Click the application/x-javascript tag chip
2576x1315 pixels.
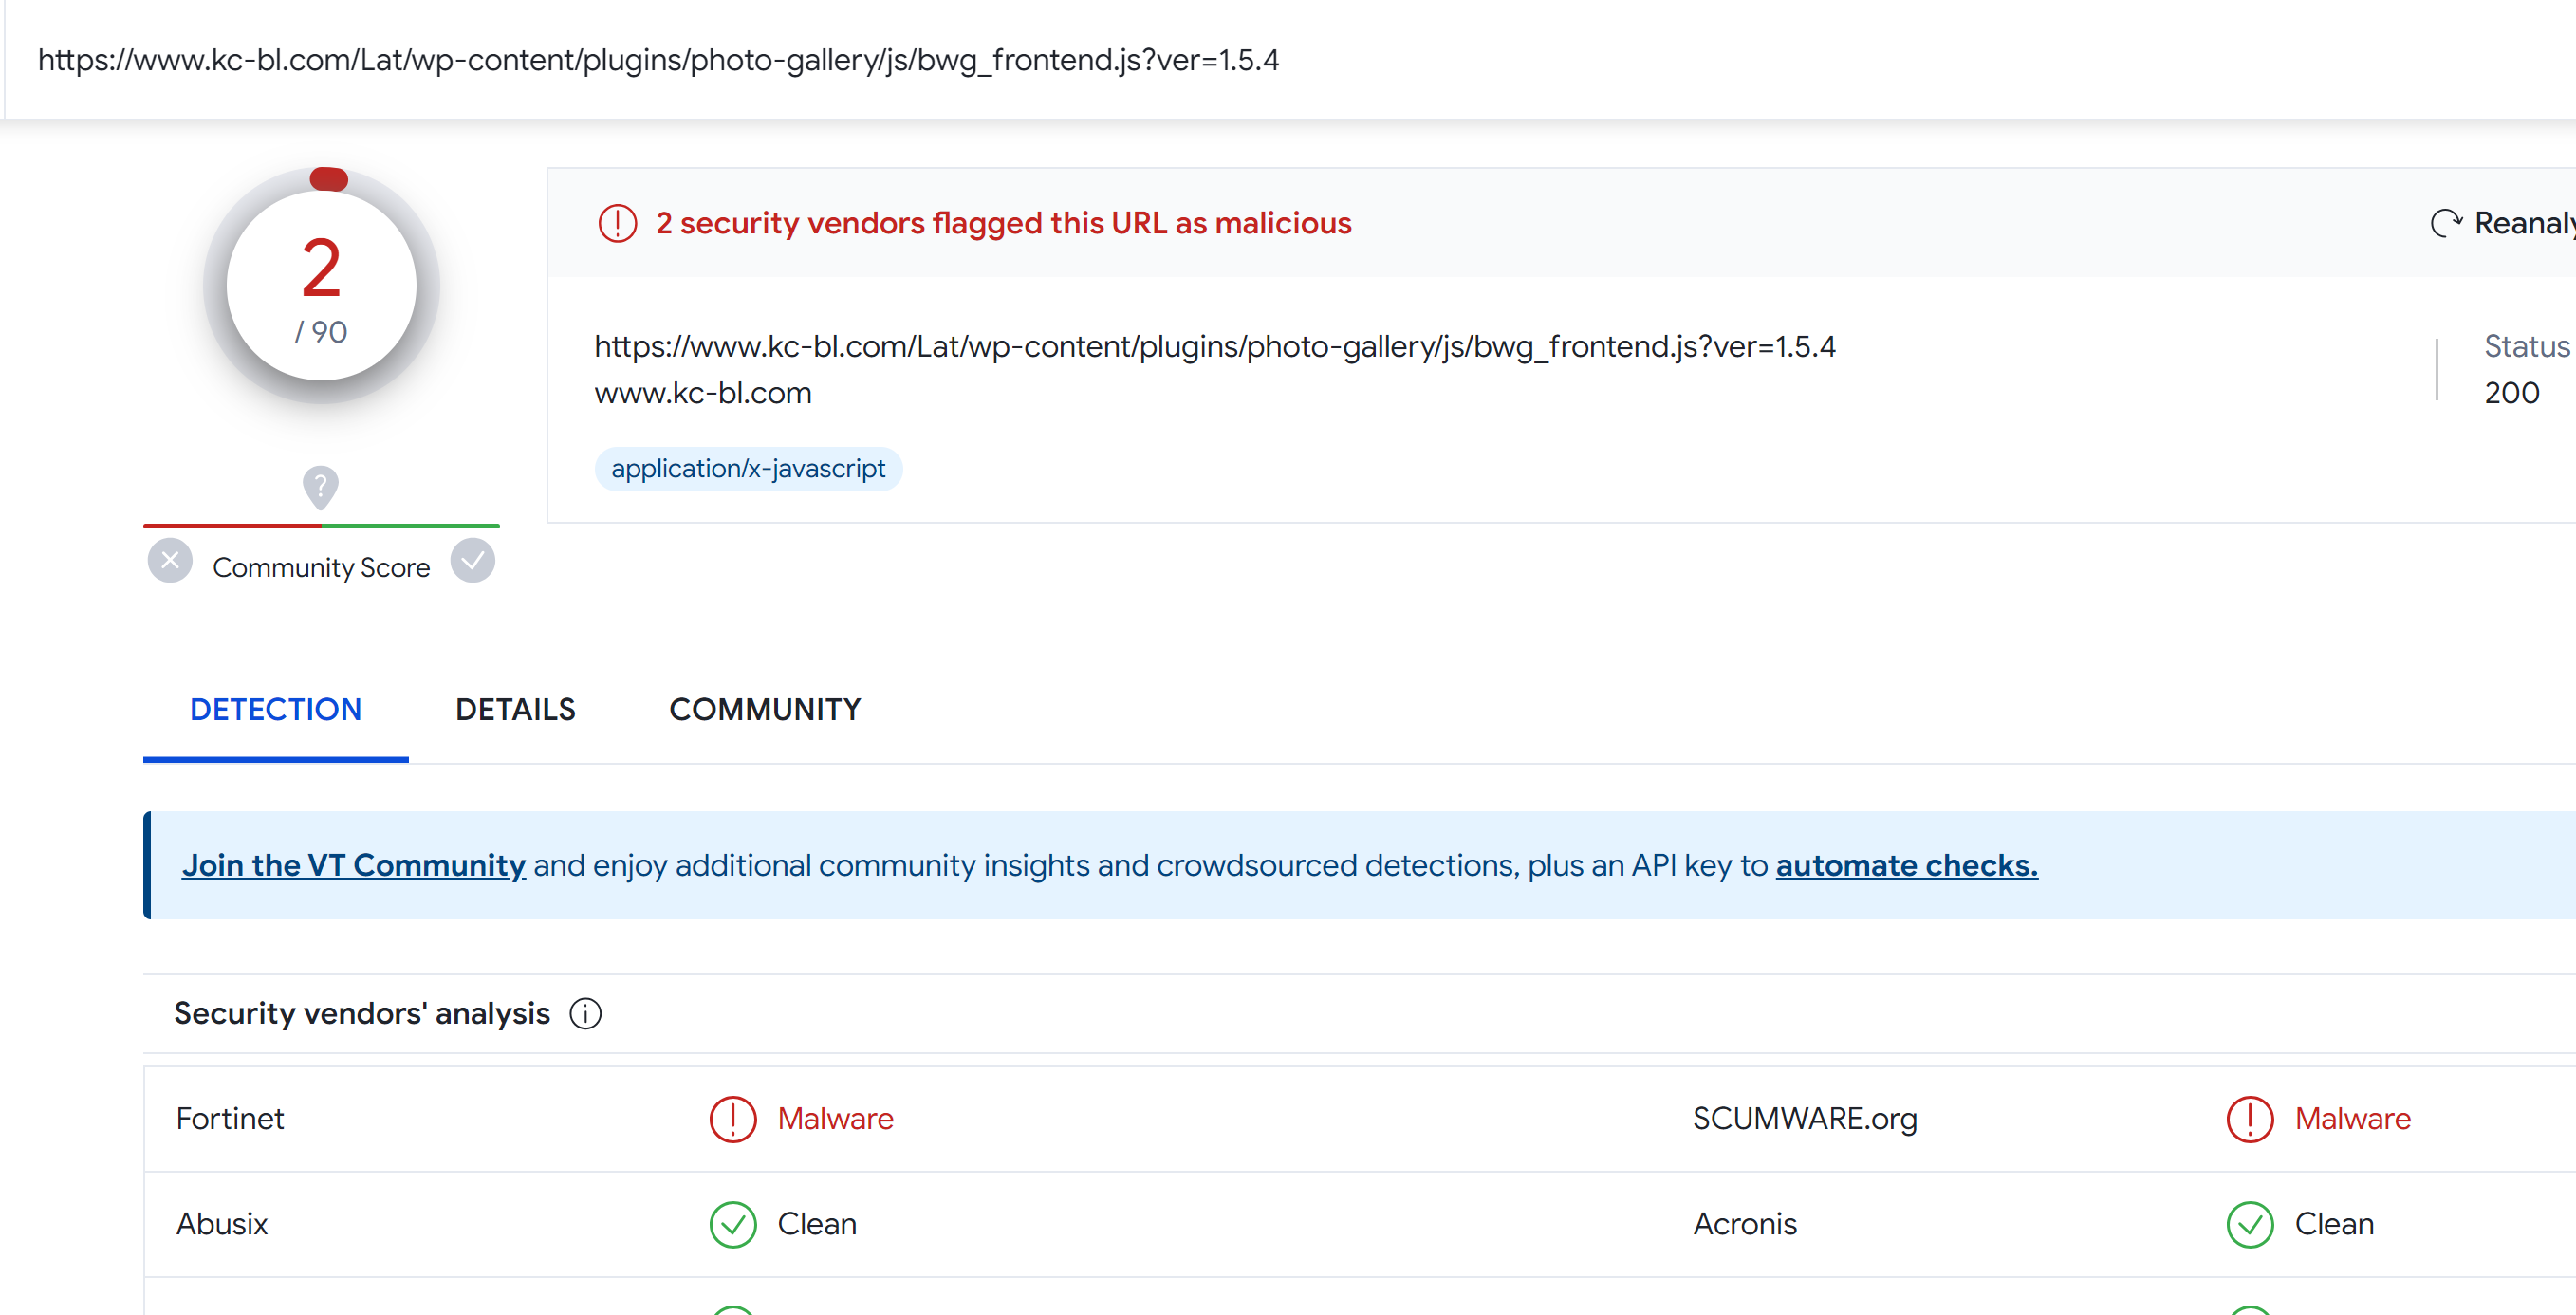(748, 469)
